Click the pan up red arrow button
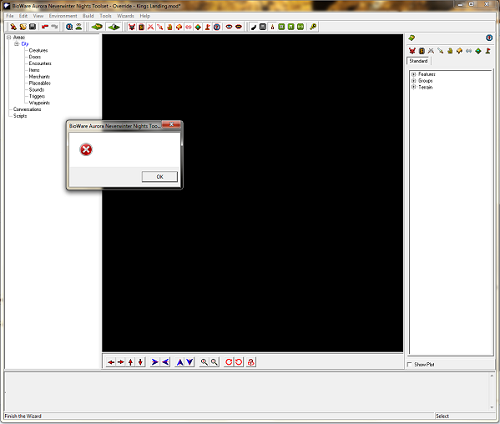The height and width of the screenshot is (424, 500). pos(131,362)
